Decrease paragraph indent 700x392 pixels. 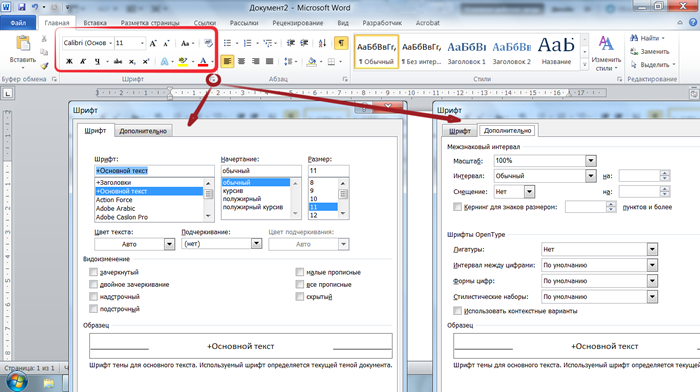(x=291, y=43)
